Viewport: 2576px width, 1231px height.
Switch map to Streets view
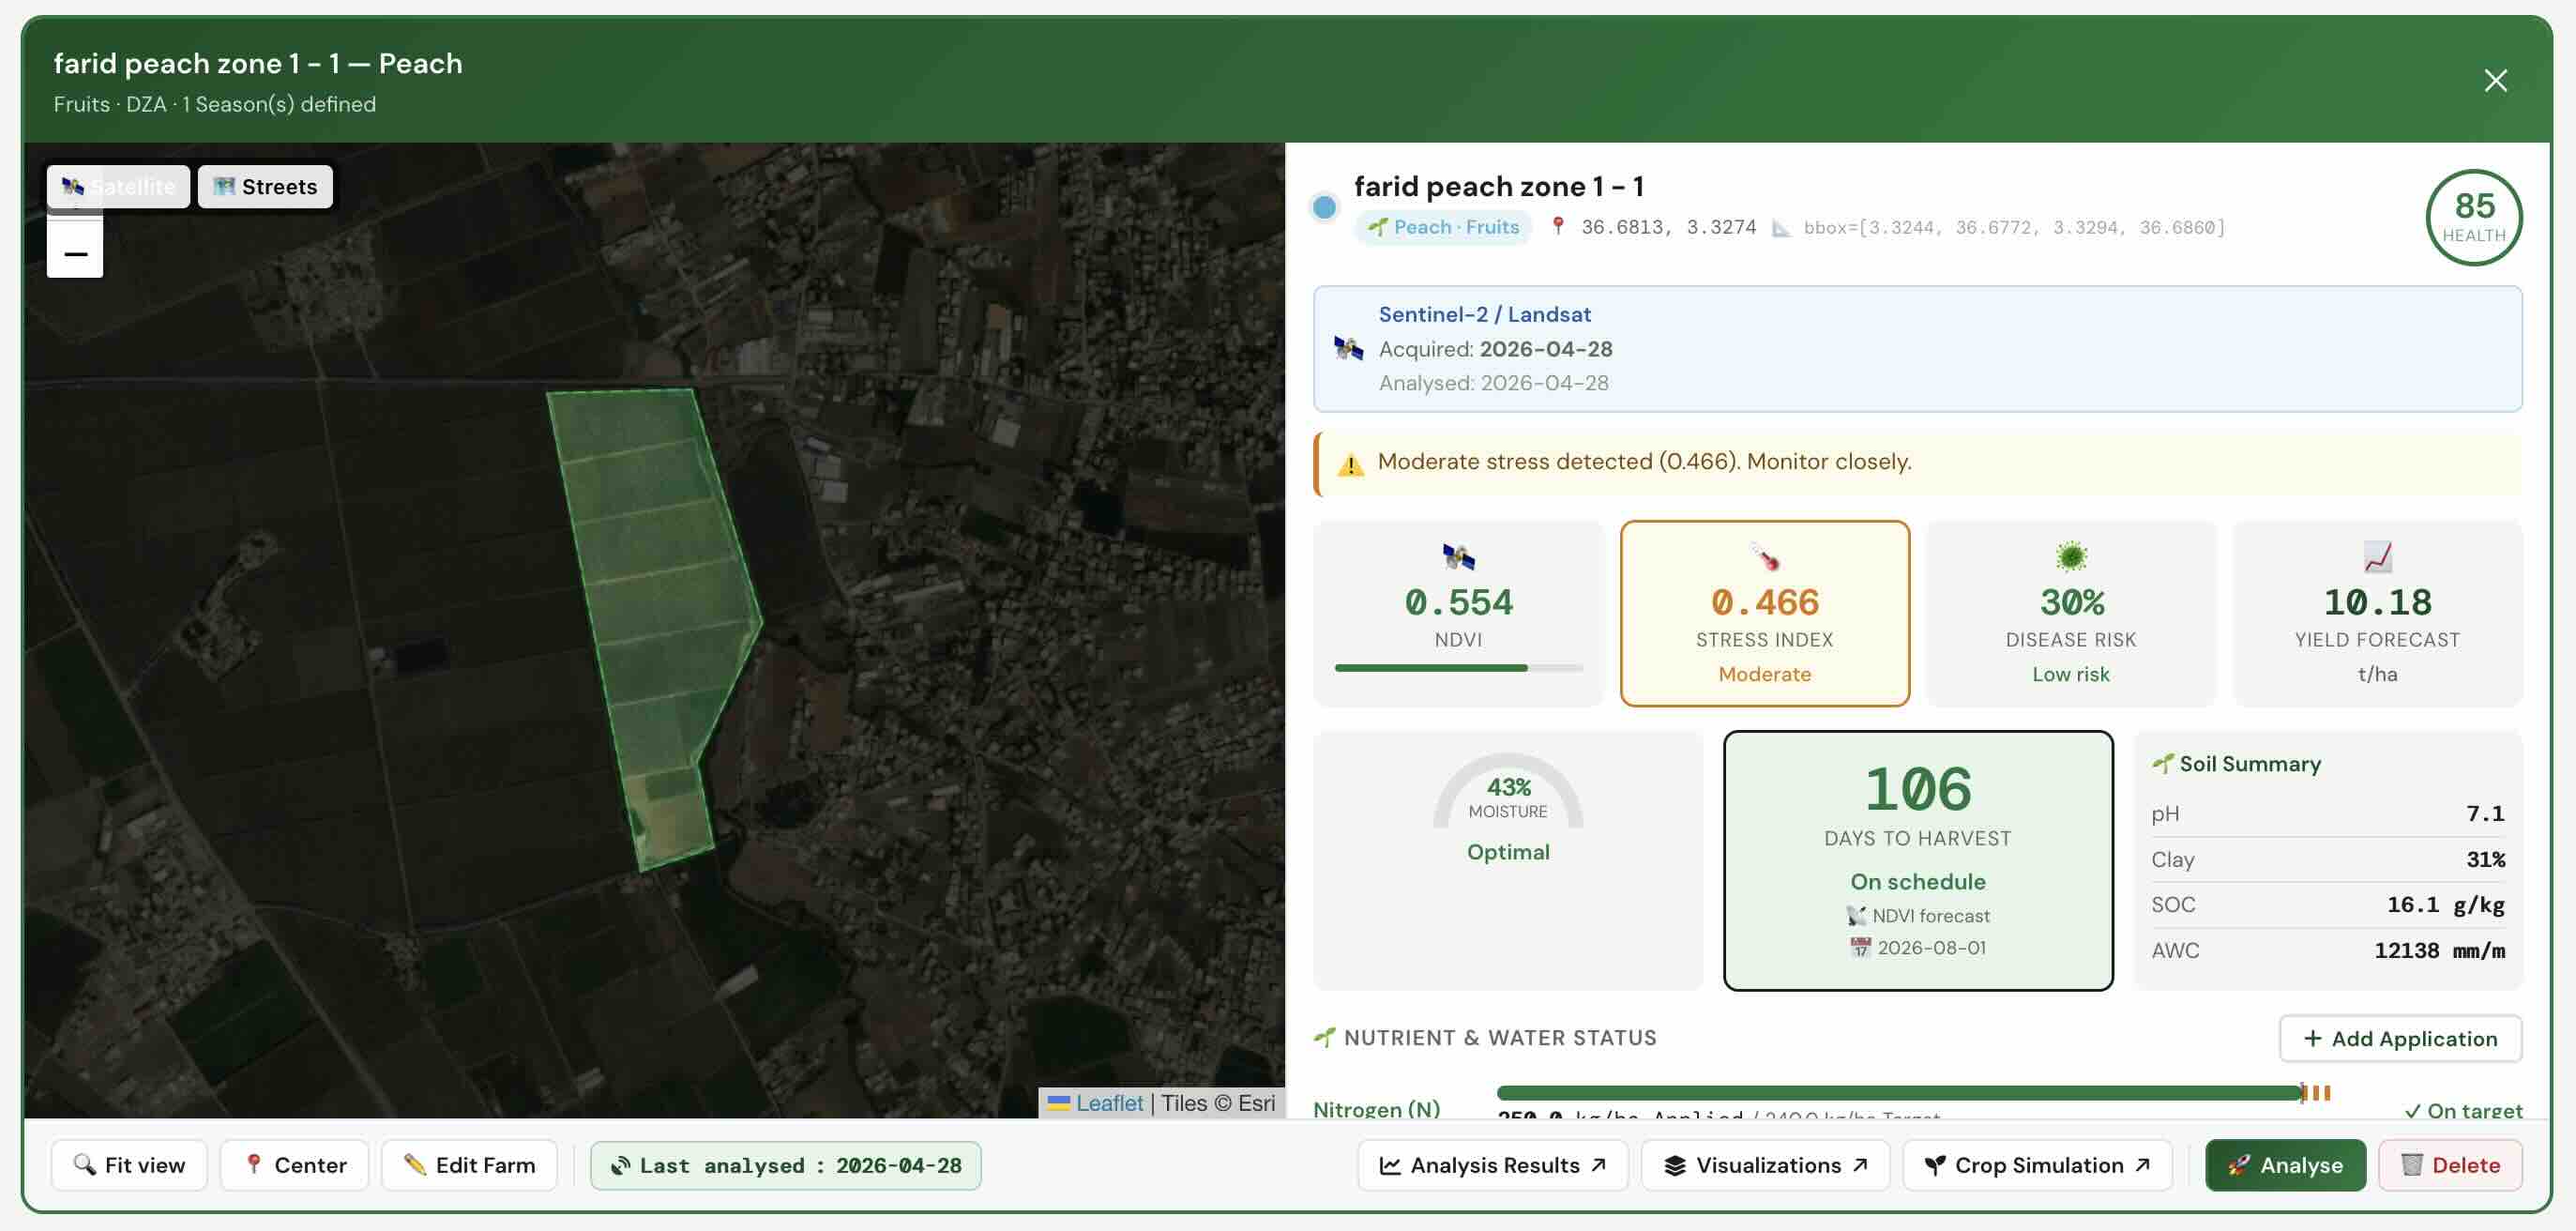pos(265,187)
